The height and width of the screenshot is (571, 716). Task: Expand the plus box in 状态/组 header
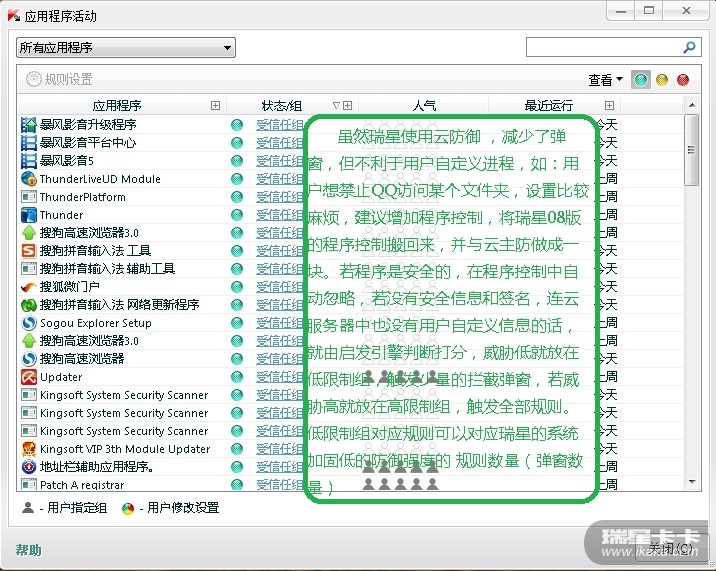(x=347, y=106)
